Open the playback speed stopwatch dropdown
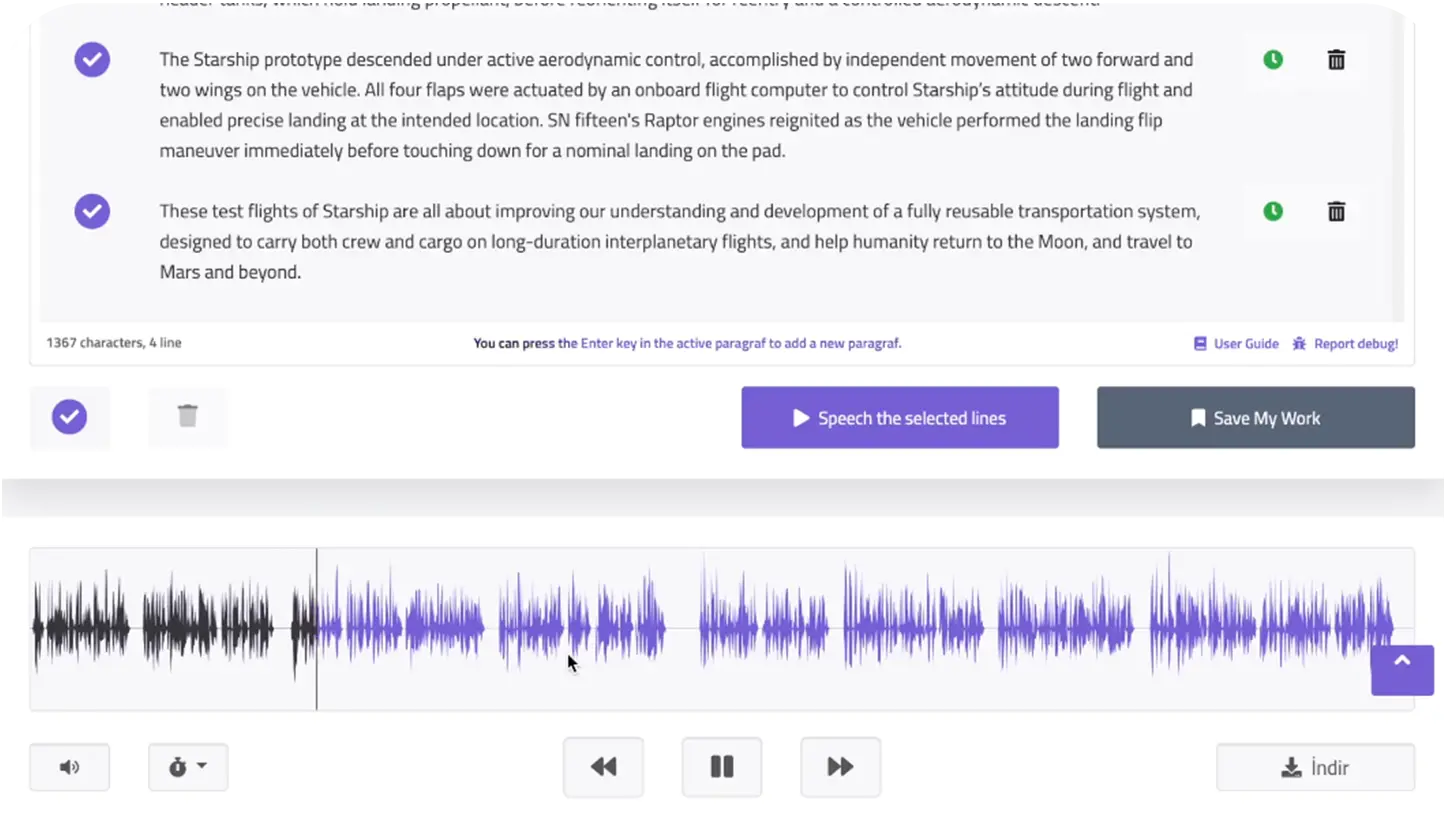The width and height of the screenshot is (1446, 814). coord(188,767)
